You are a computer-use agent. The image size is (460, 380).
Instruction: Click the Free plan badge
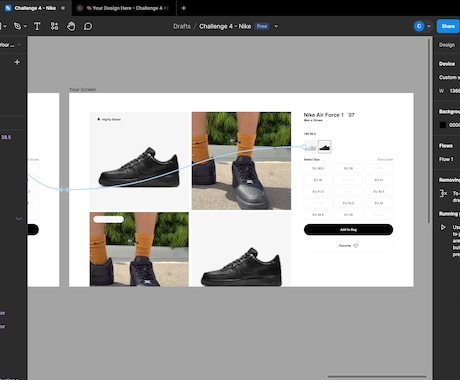click(x=262, y=26)
